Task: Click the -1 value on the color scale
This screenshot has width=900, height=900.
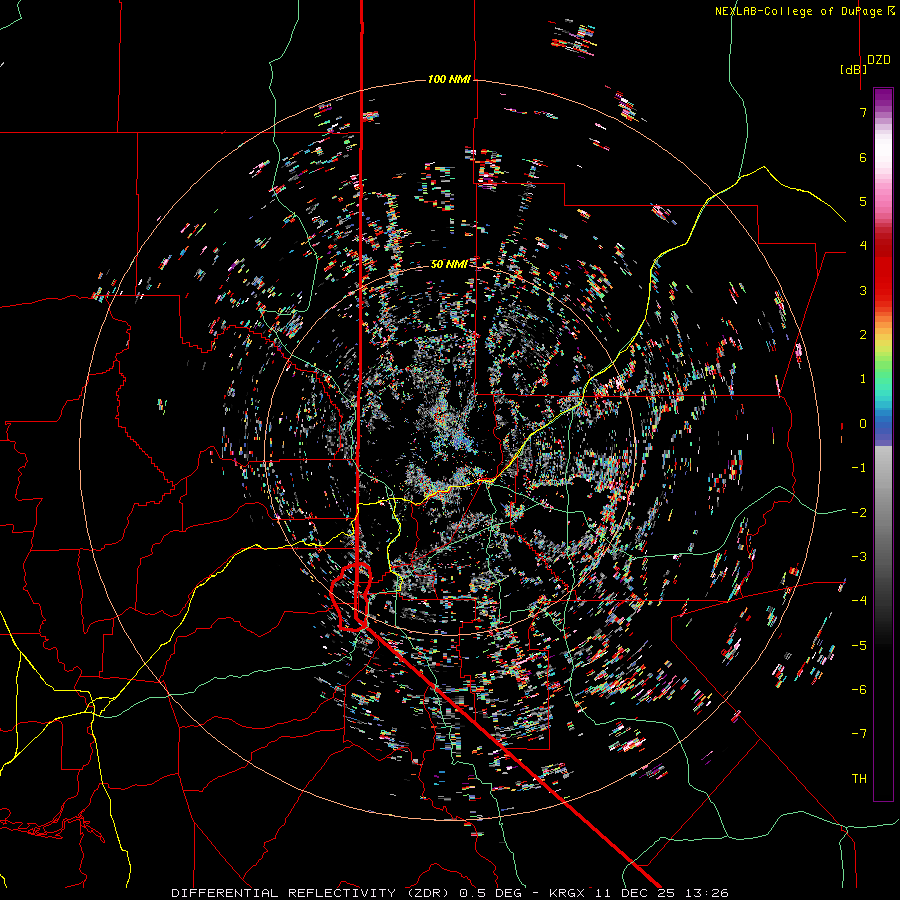Action: pos(859,468)
